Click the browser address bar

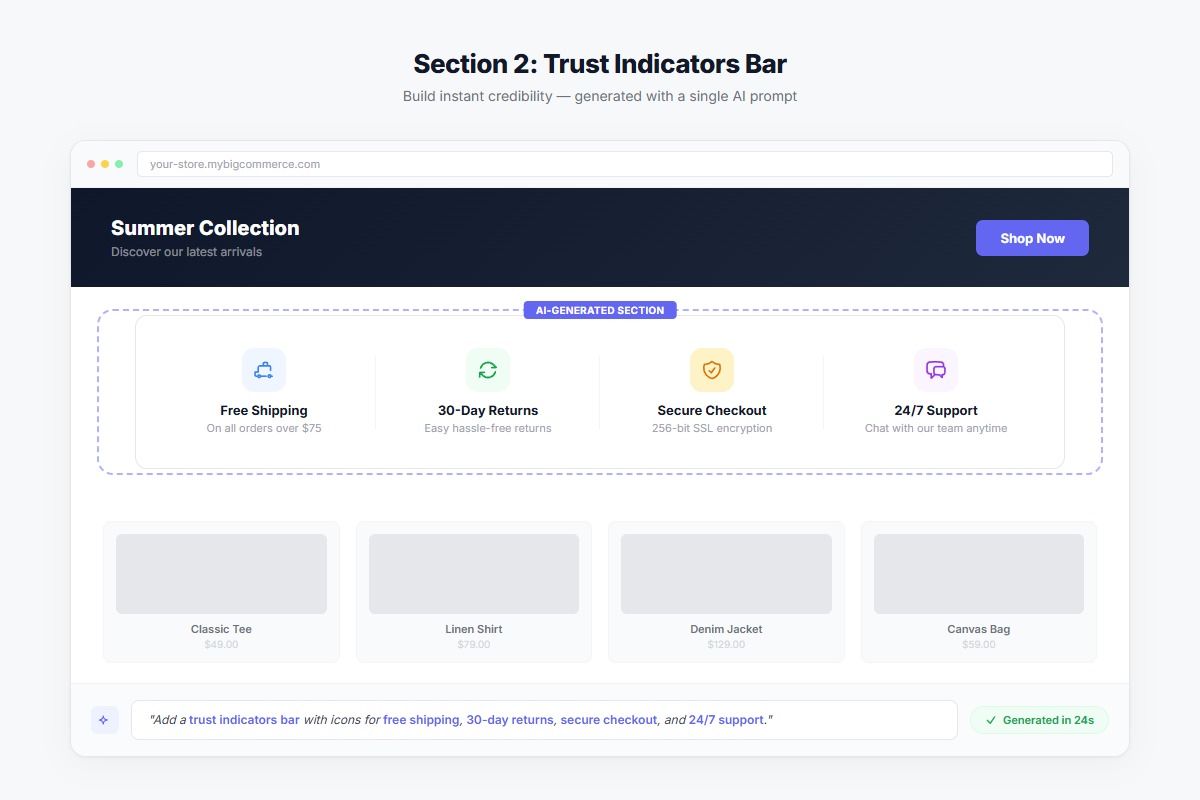625,163
